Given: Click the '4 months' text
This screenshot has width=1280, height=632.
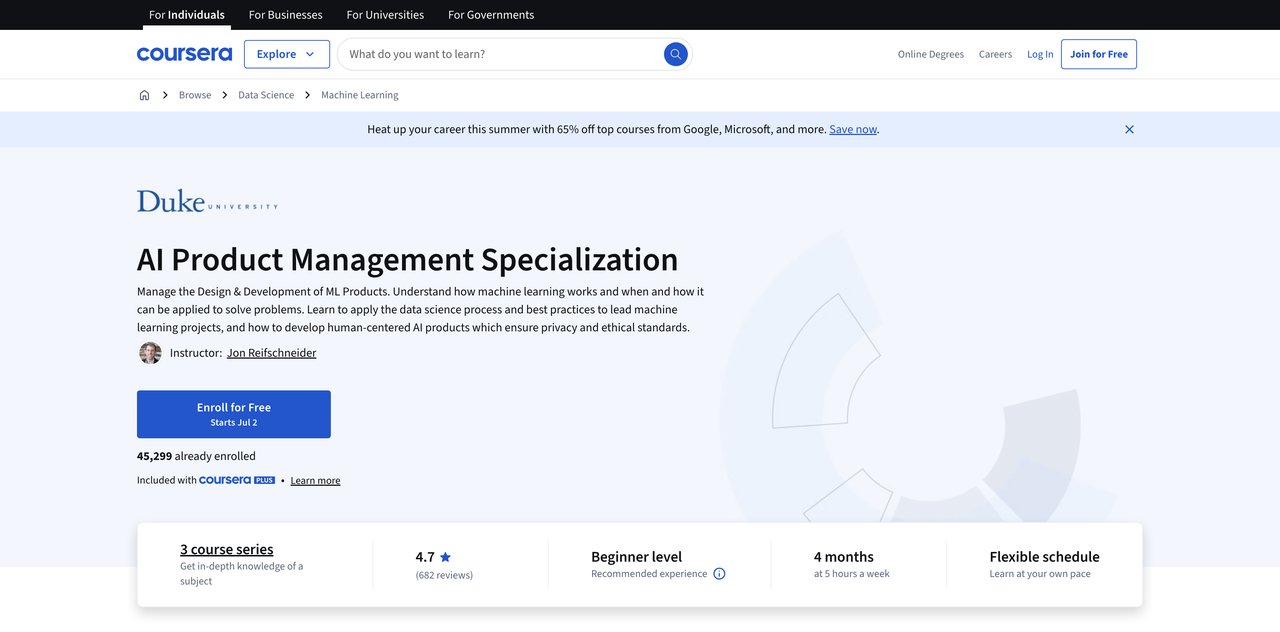Looking at the screenshot, I should click(x=844, y=557).
